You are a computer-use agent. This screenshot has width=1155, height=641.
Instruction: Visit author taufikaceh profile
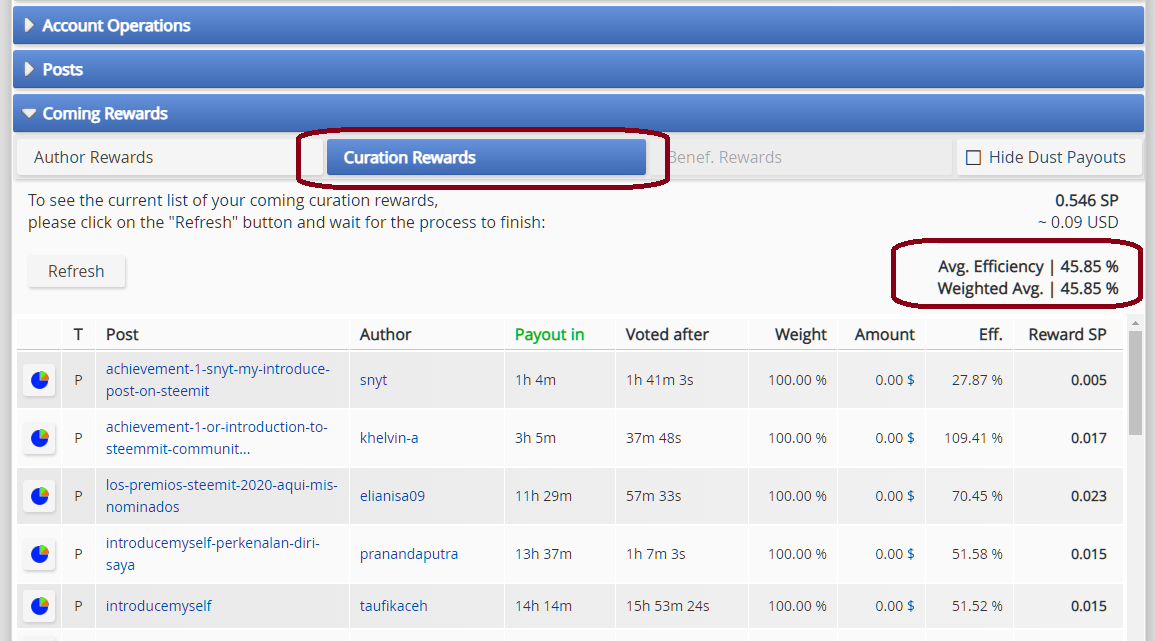393,606
